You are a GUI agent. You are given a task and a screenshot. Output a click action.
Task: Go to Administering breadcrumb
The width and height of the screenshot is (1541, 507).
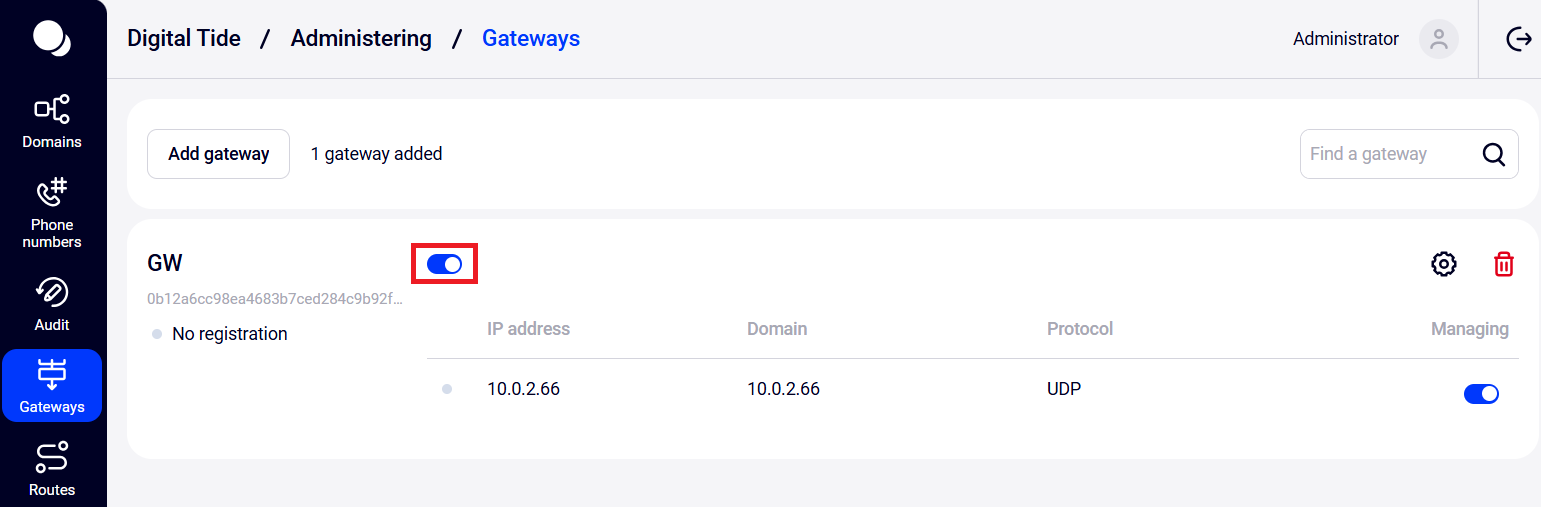click(x=361, y=39)
